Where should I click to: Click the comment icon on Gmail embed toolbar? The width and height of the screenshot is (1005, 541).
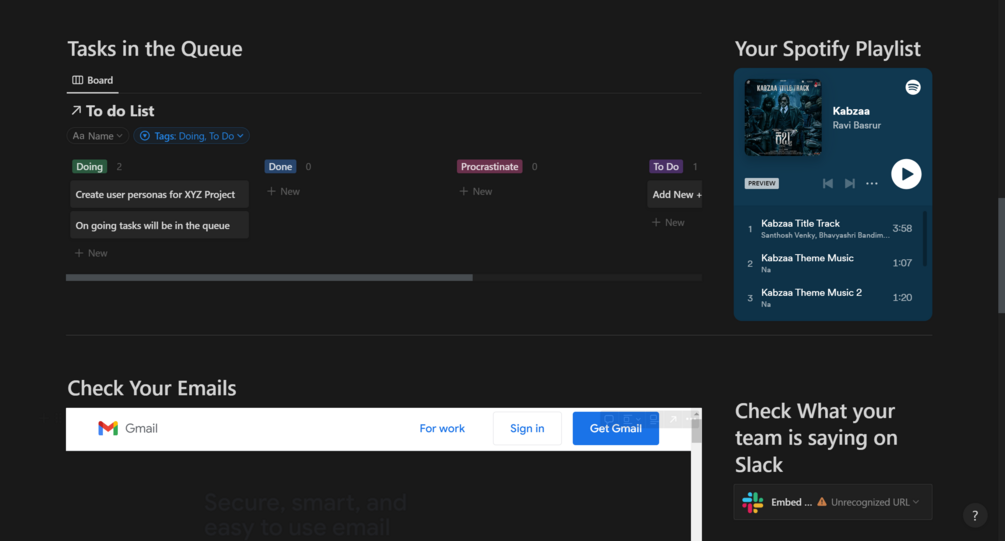pyautogui.click(x=610, y=419)
